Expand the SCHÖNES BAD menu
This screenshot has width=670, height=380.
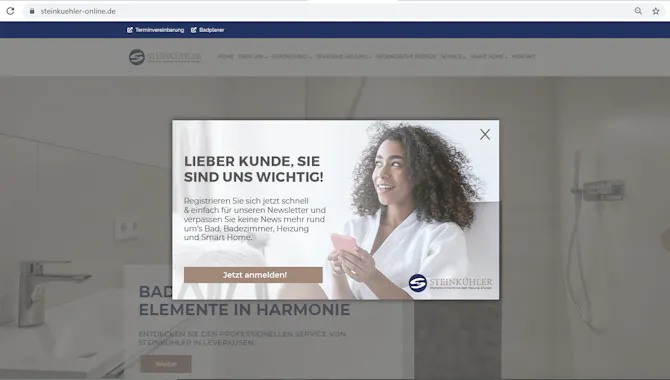coord(291,56)
